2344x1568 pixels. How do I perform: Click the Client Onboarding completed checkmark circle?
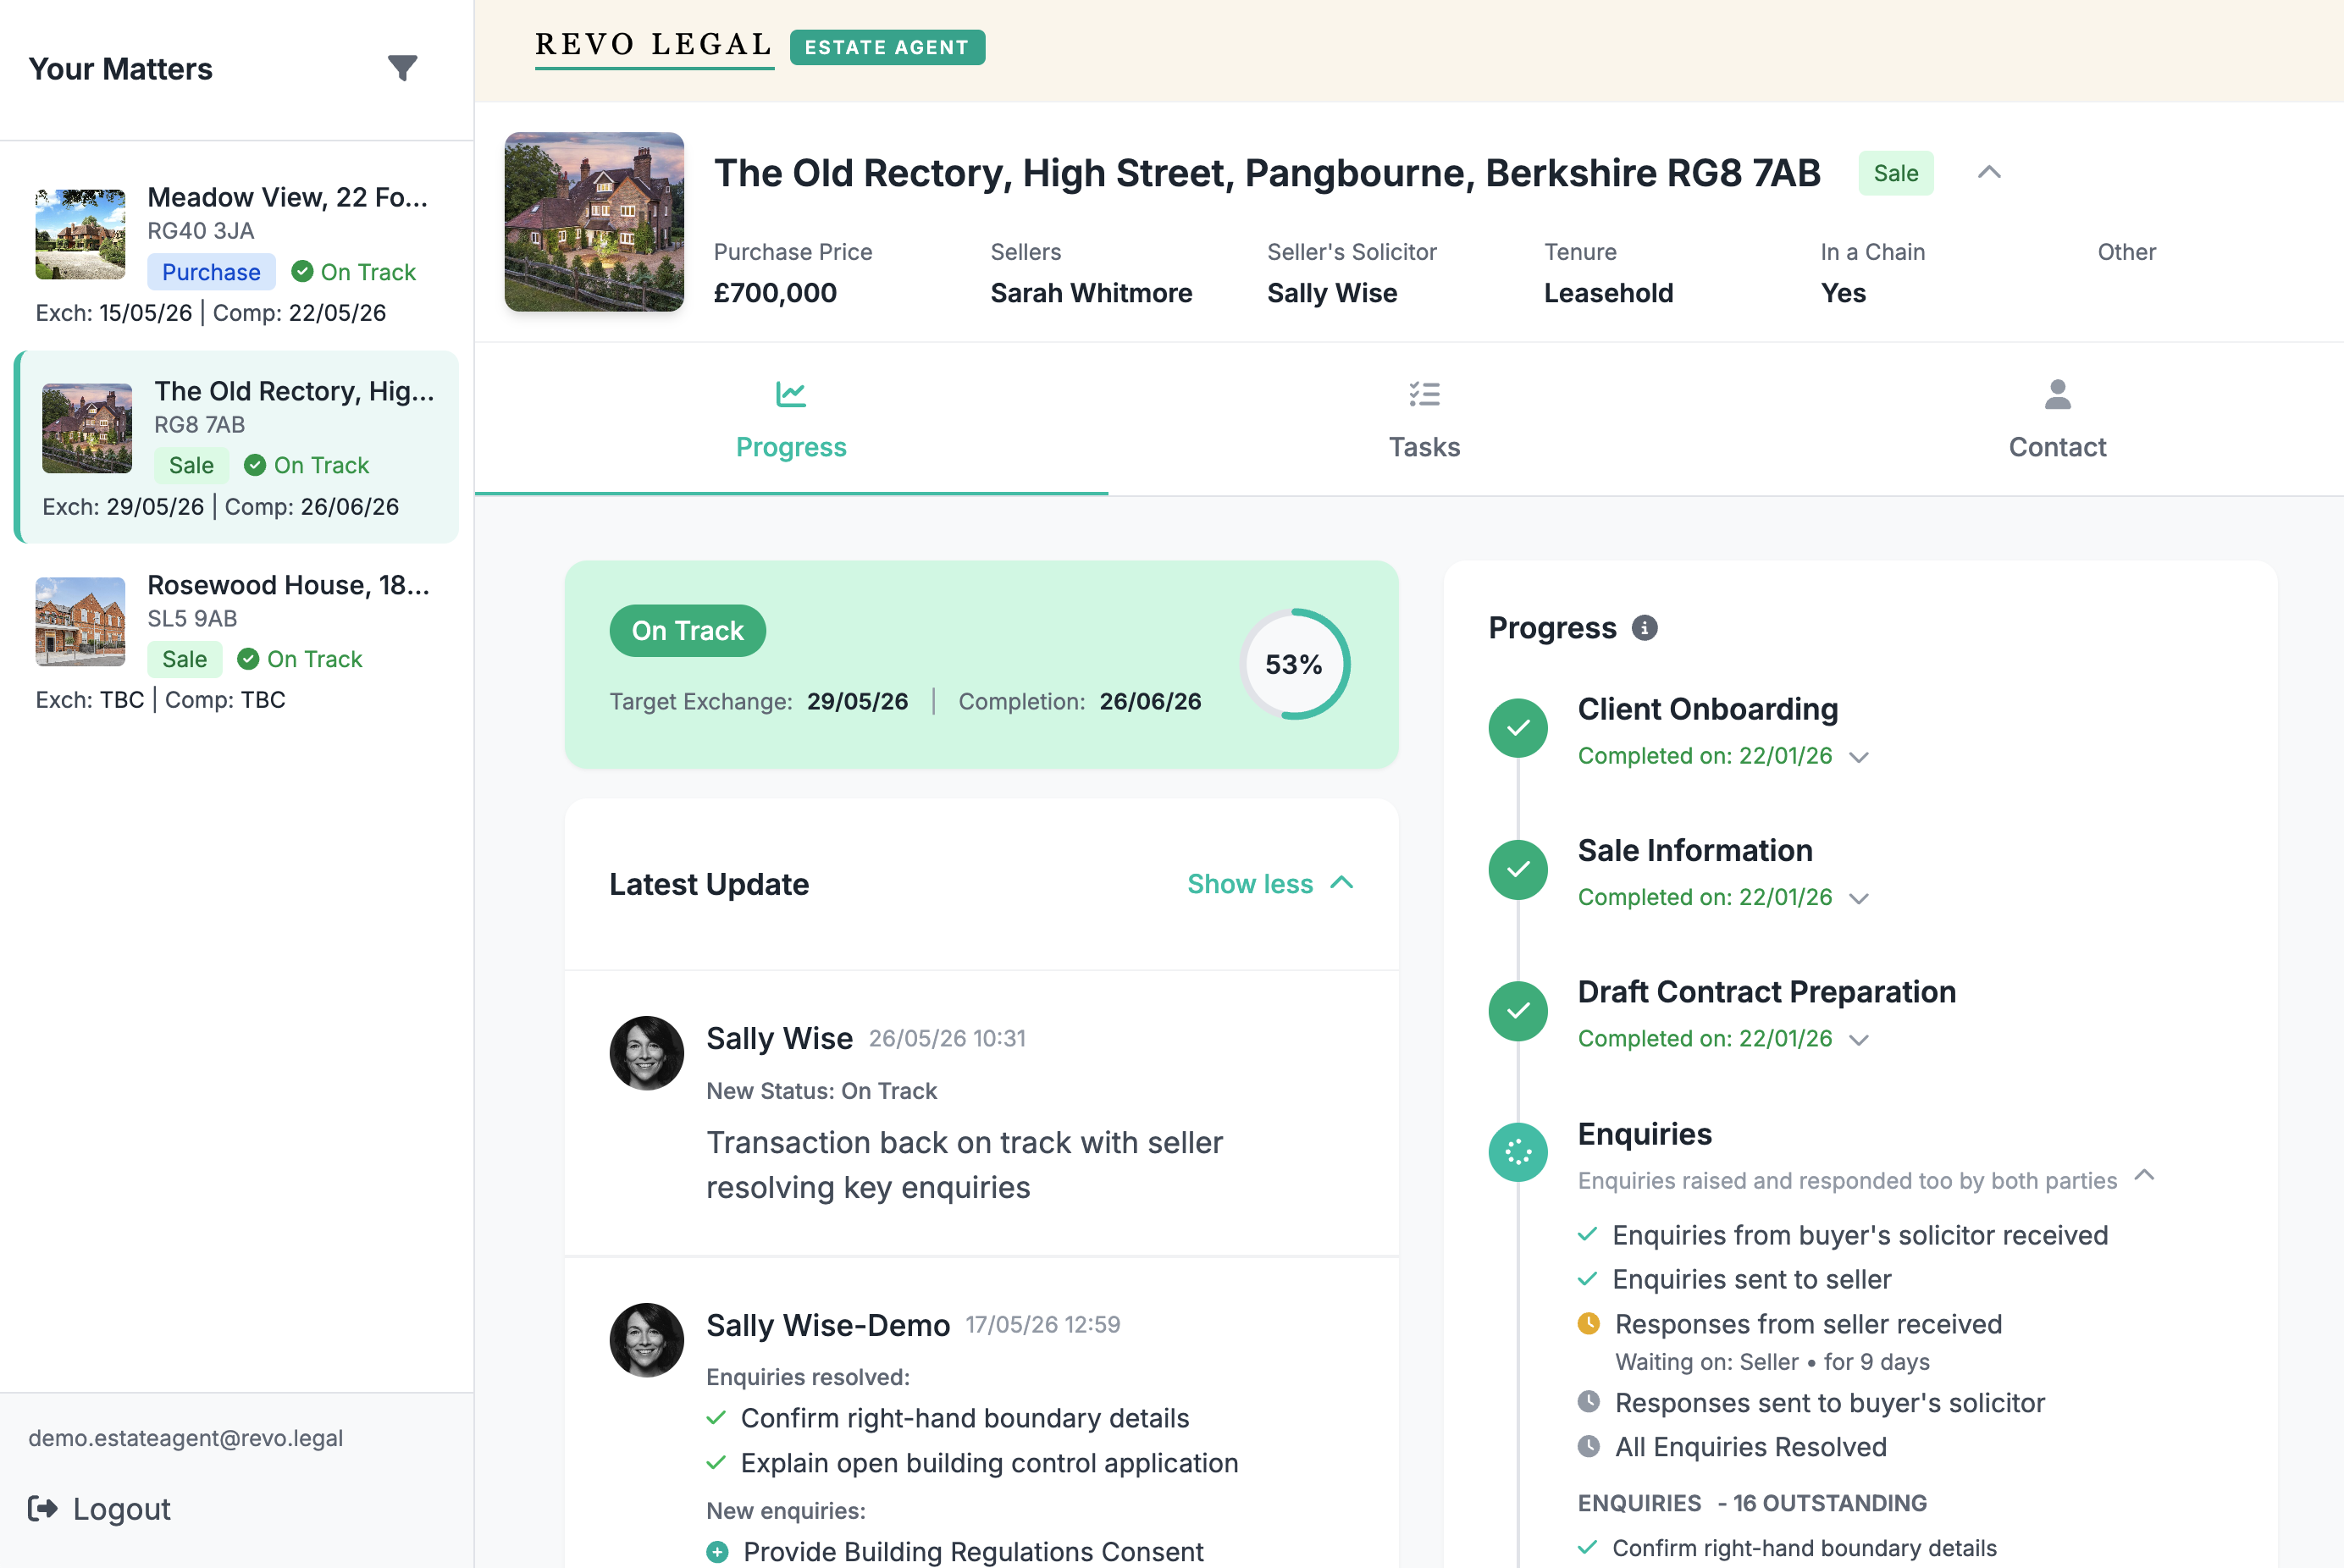pyautogui.click(x=1518, y=728)
